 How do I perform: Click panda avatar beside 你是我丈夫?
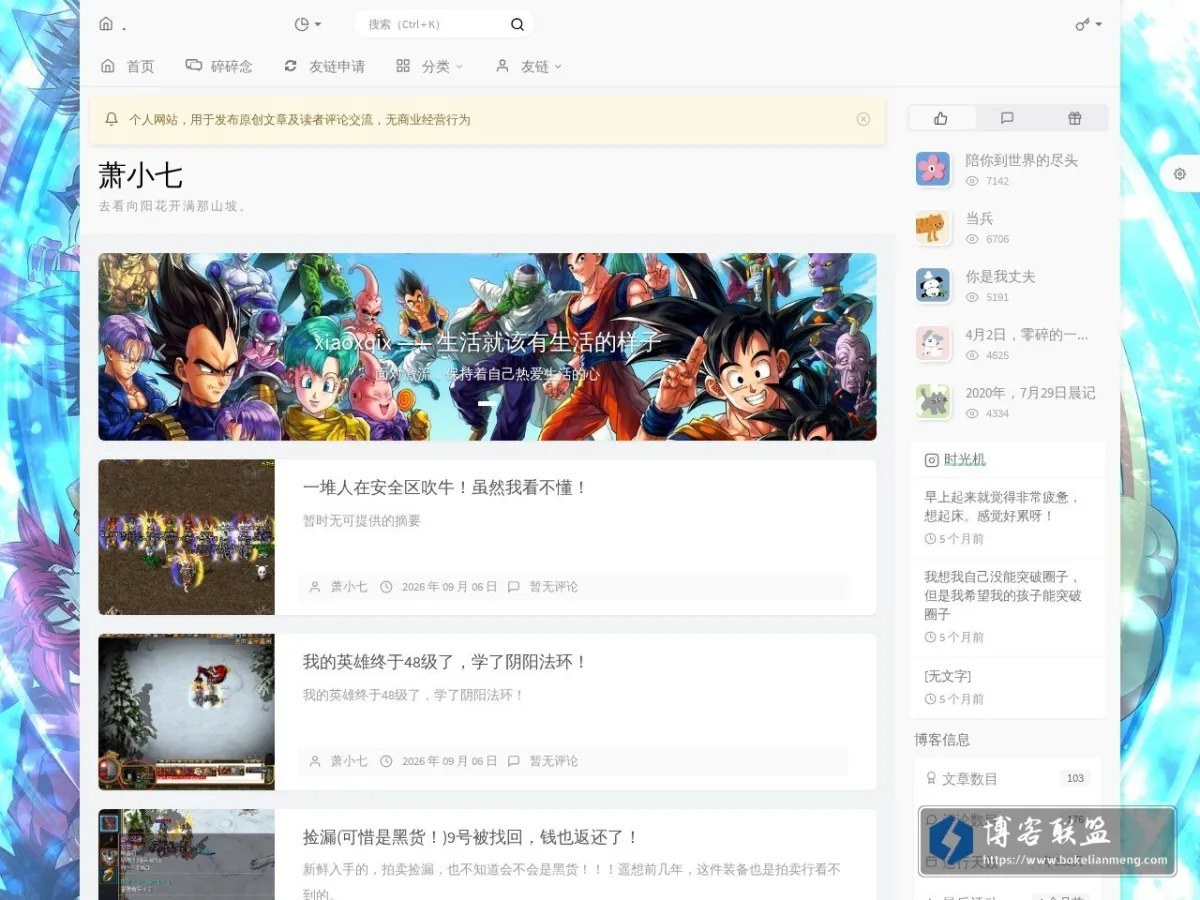click(x=933, y=285)
